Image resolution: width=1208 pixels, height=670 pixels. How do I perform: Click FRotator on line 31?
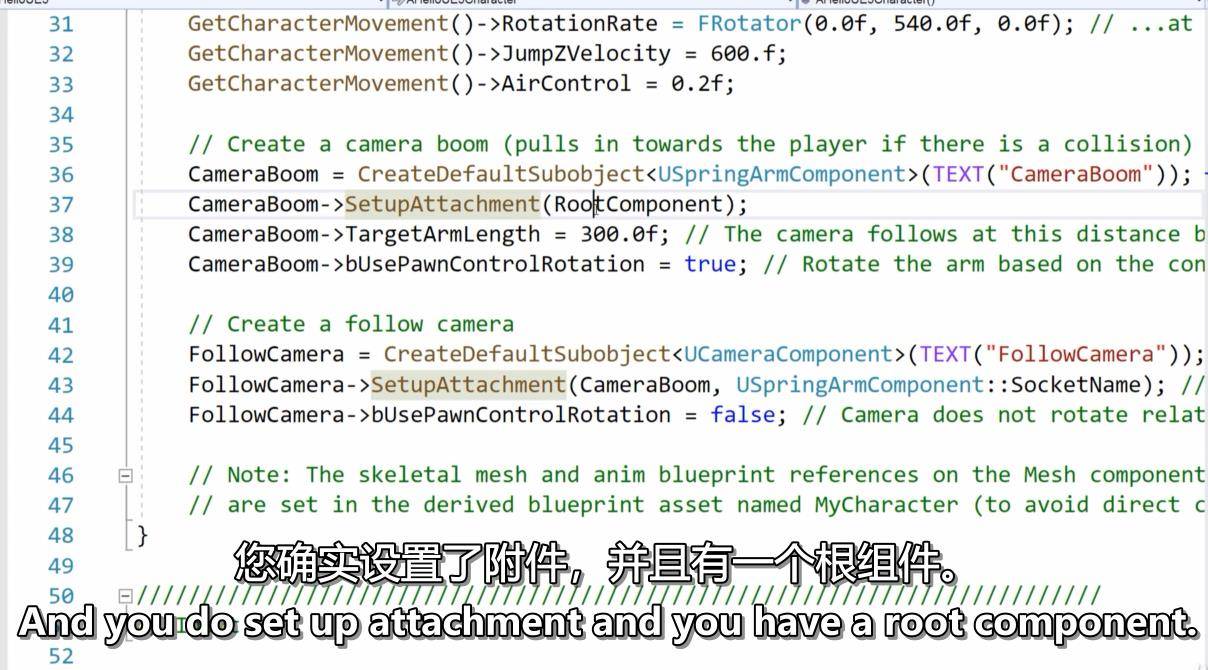coord(750,24)
